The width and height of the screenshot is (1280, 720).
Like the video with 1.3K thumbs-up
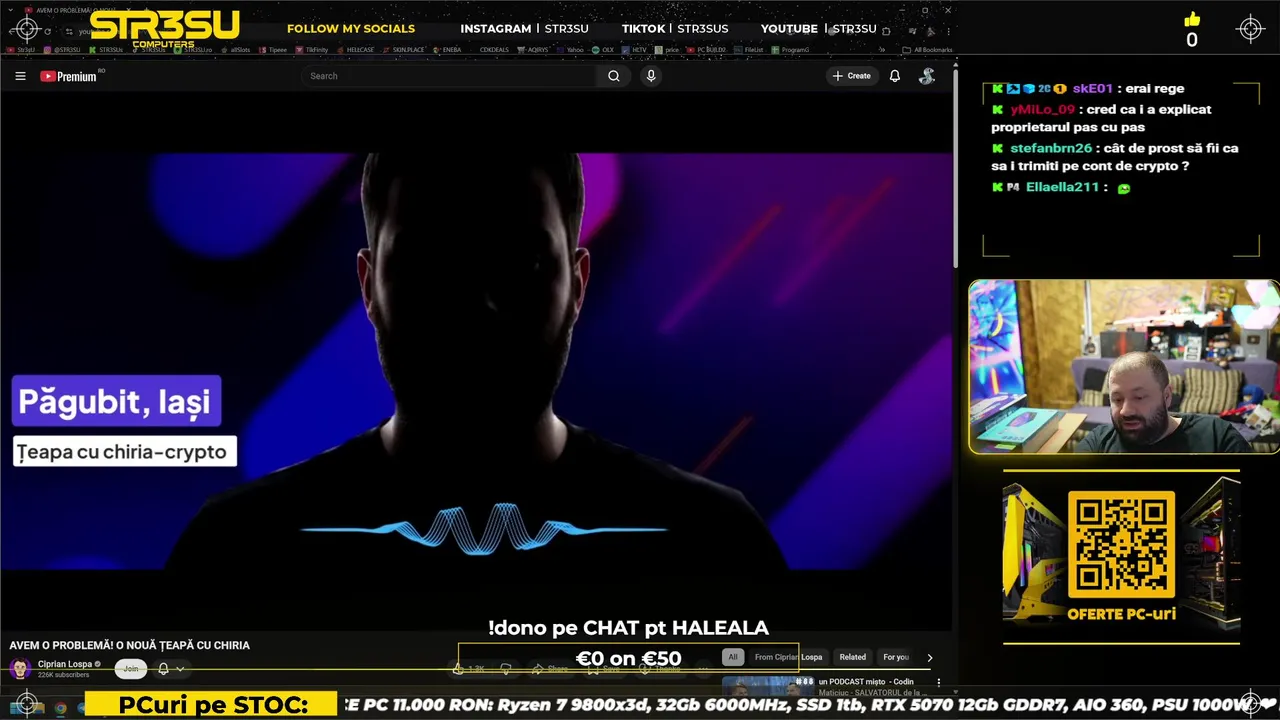[x=470, y=669]
